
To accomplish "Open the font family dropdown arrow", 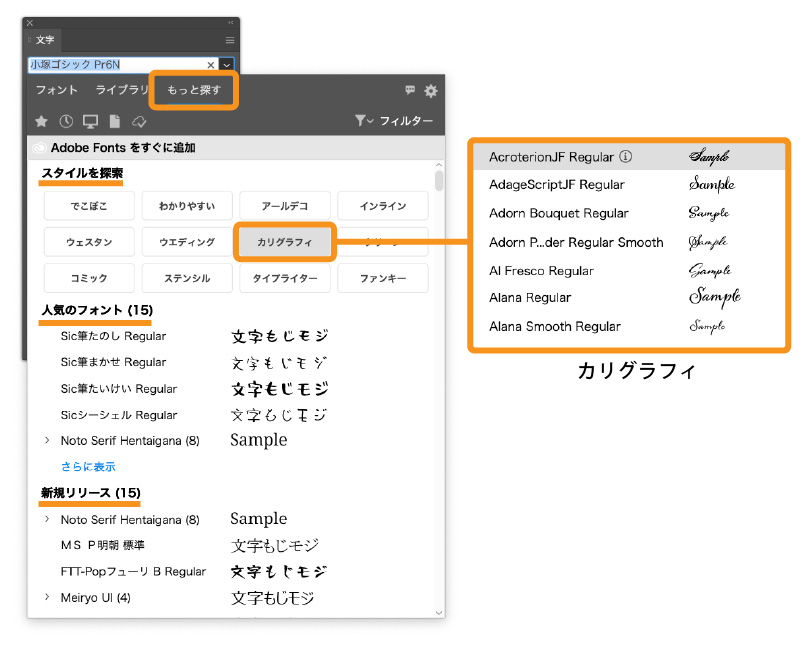I will point(226,64).
